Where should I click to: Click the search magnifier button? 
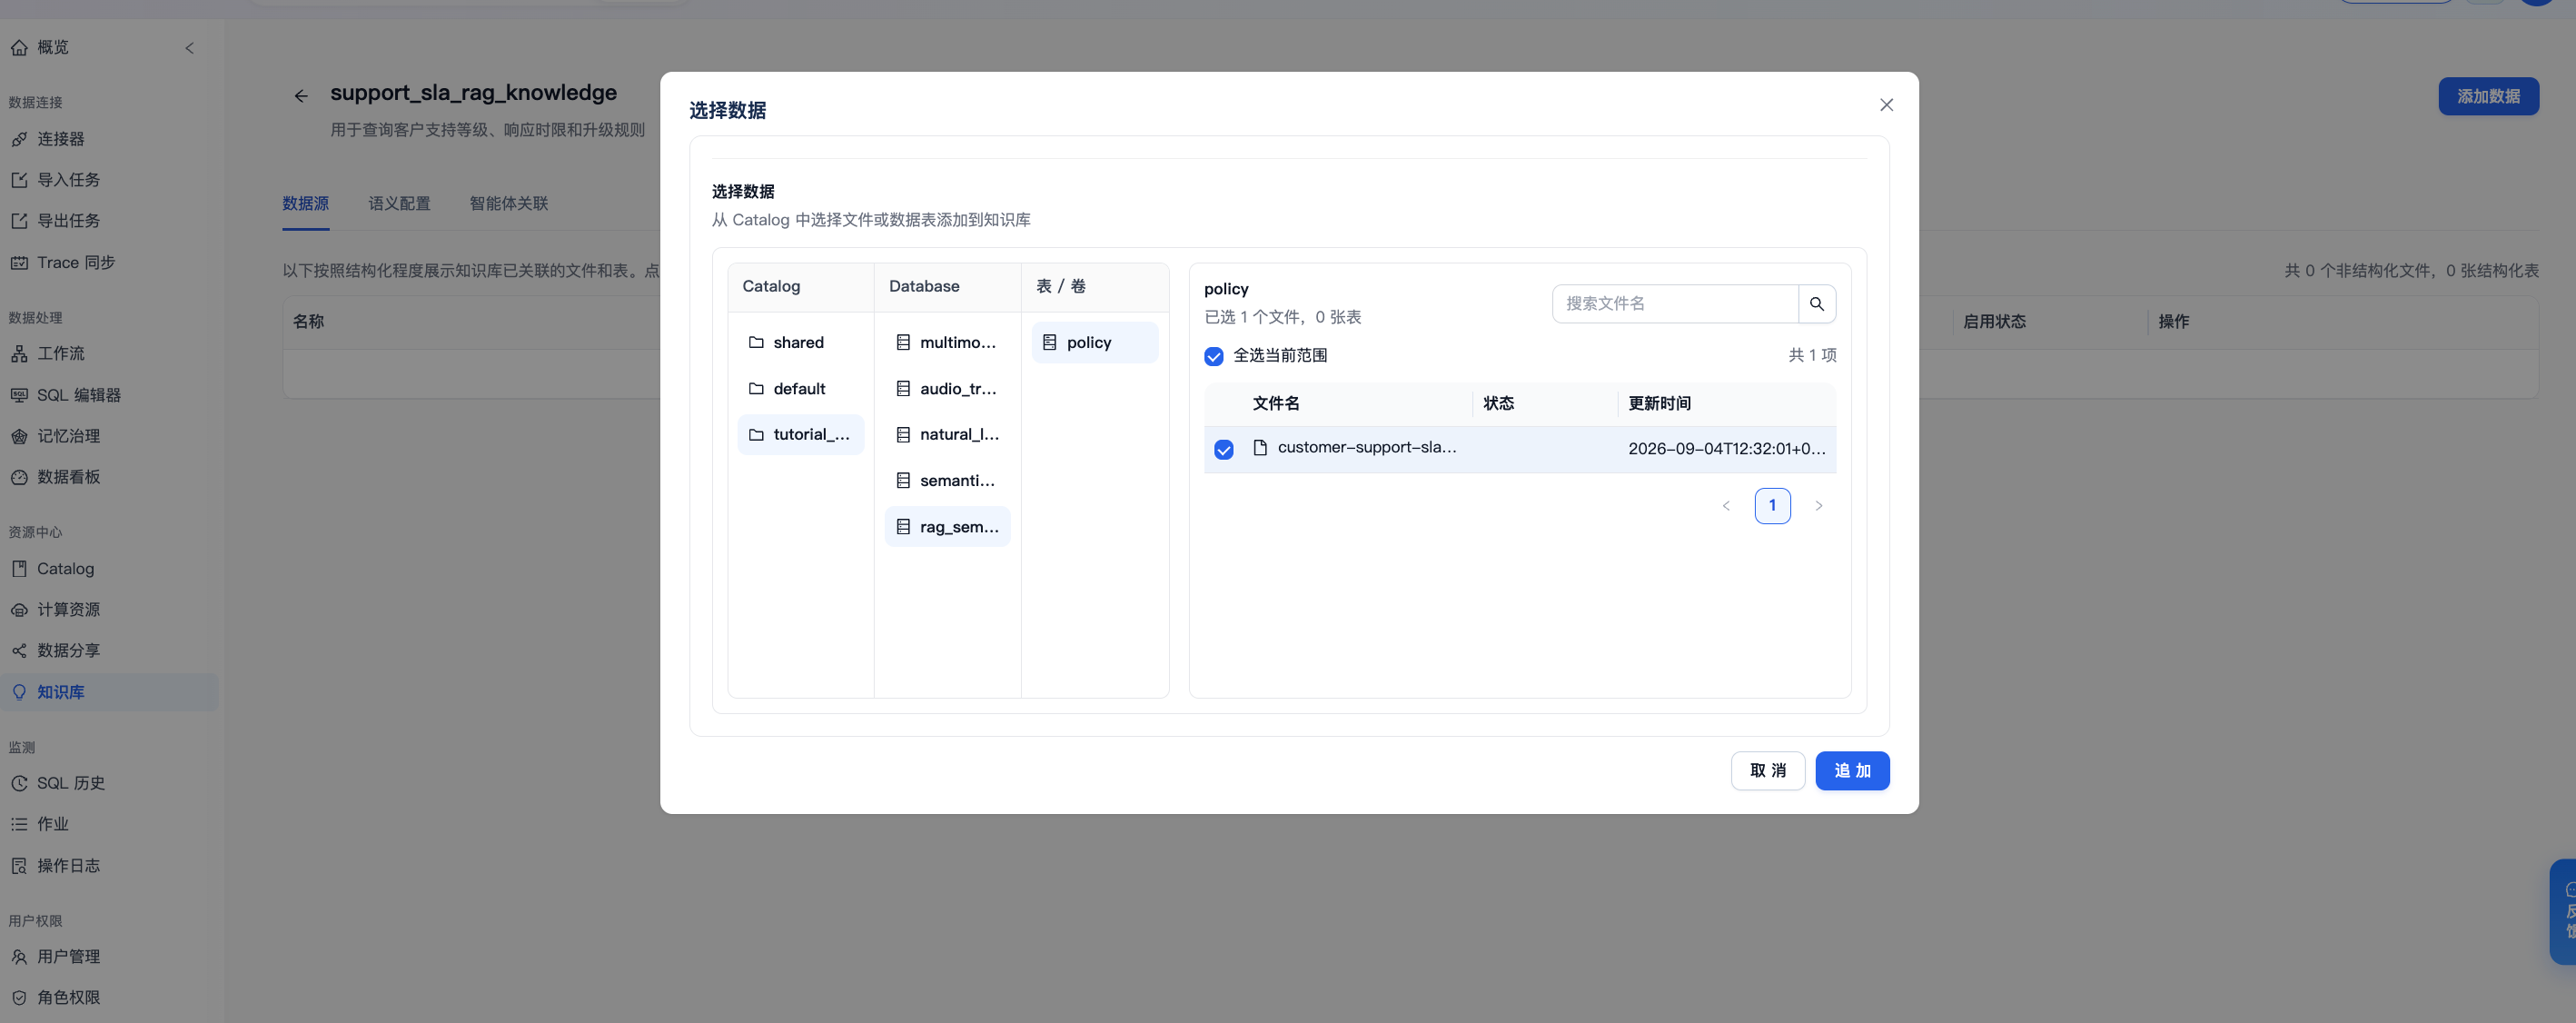(x=1816, y=304)
